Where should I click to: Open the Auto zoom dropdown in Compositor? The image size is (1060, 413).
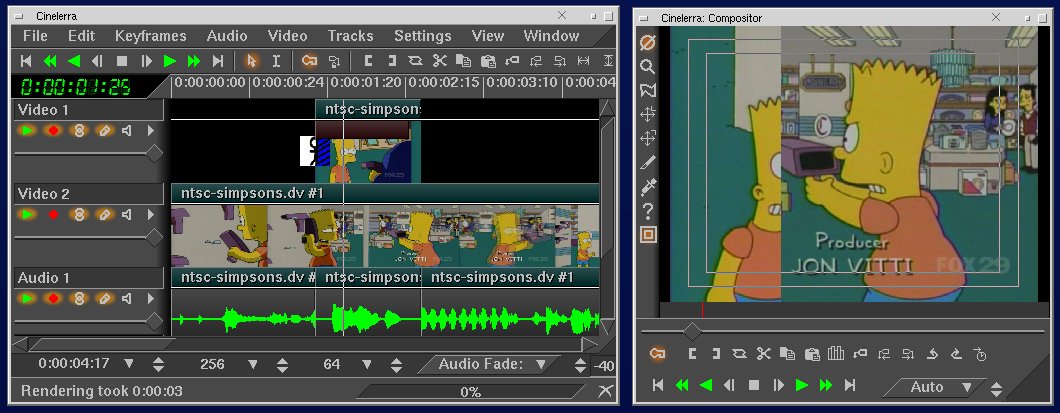[966, 387]
